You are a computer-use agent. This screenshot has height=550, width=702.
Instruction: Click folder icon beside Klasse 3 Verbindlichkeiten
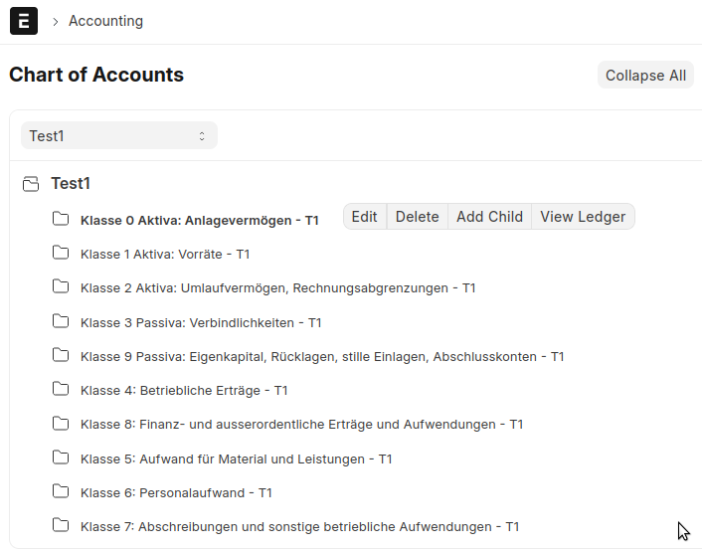click(61, 321)
